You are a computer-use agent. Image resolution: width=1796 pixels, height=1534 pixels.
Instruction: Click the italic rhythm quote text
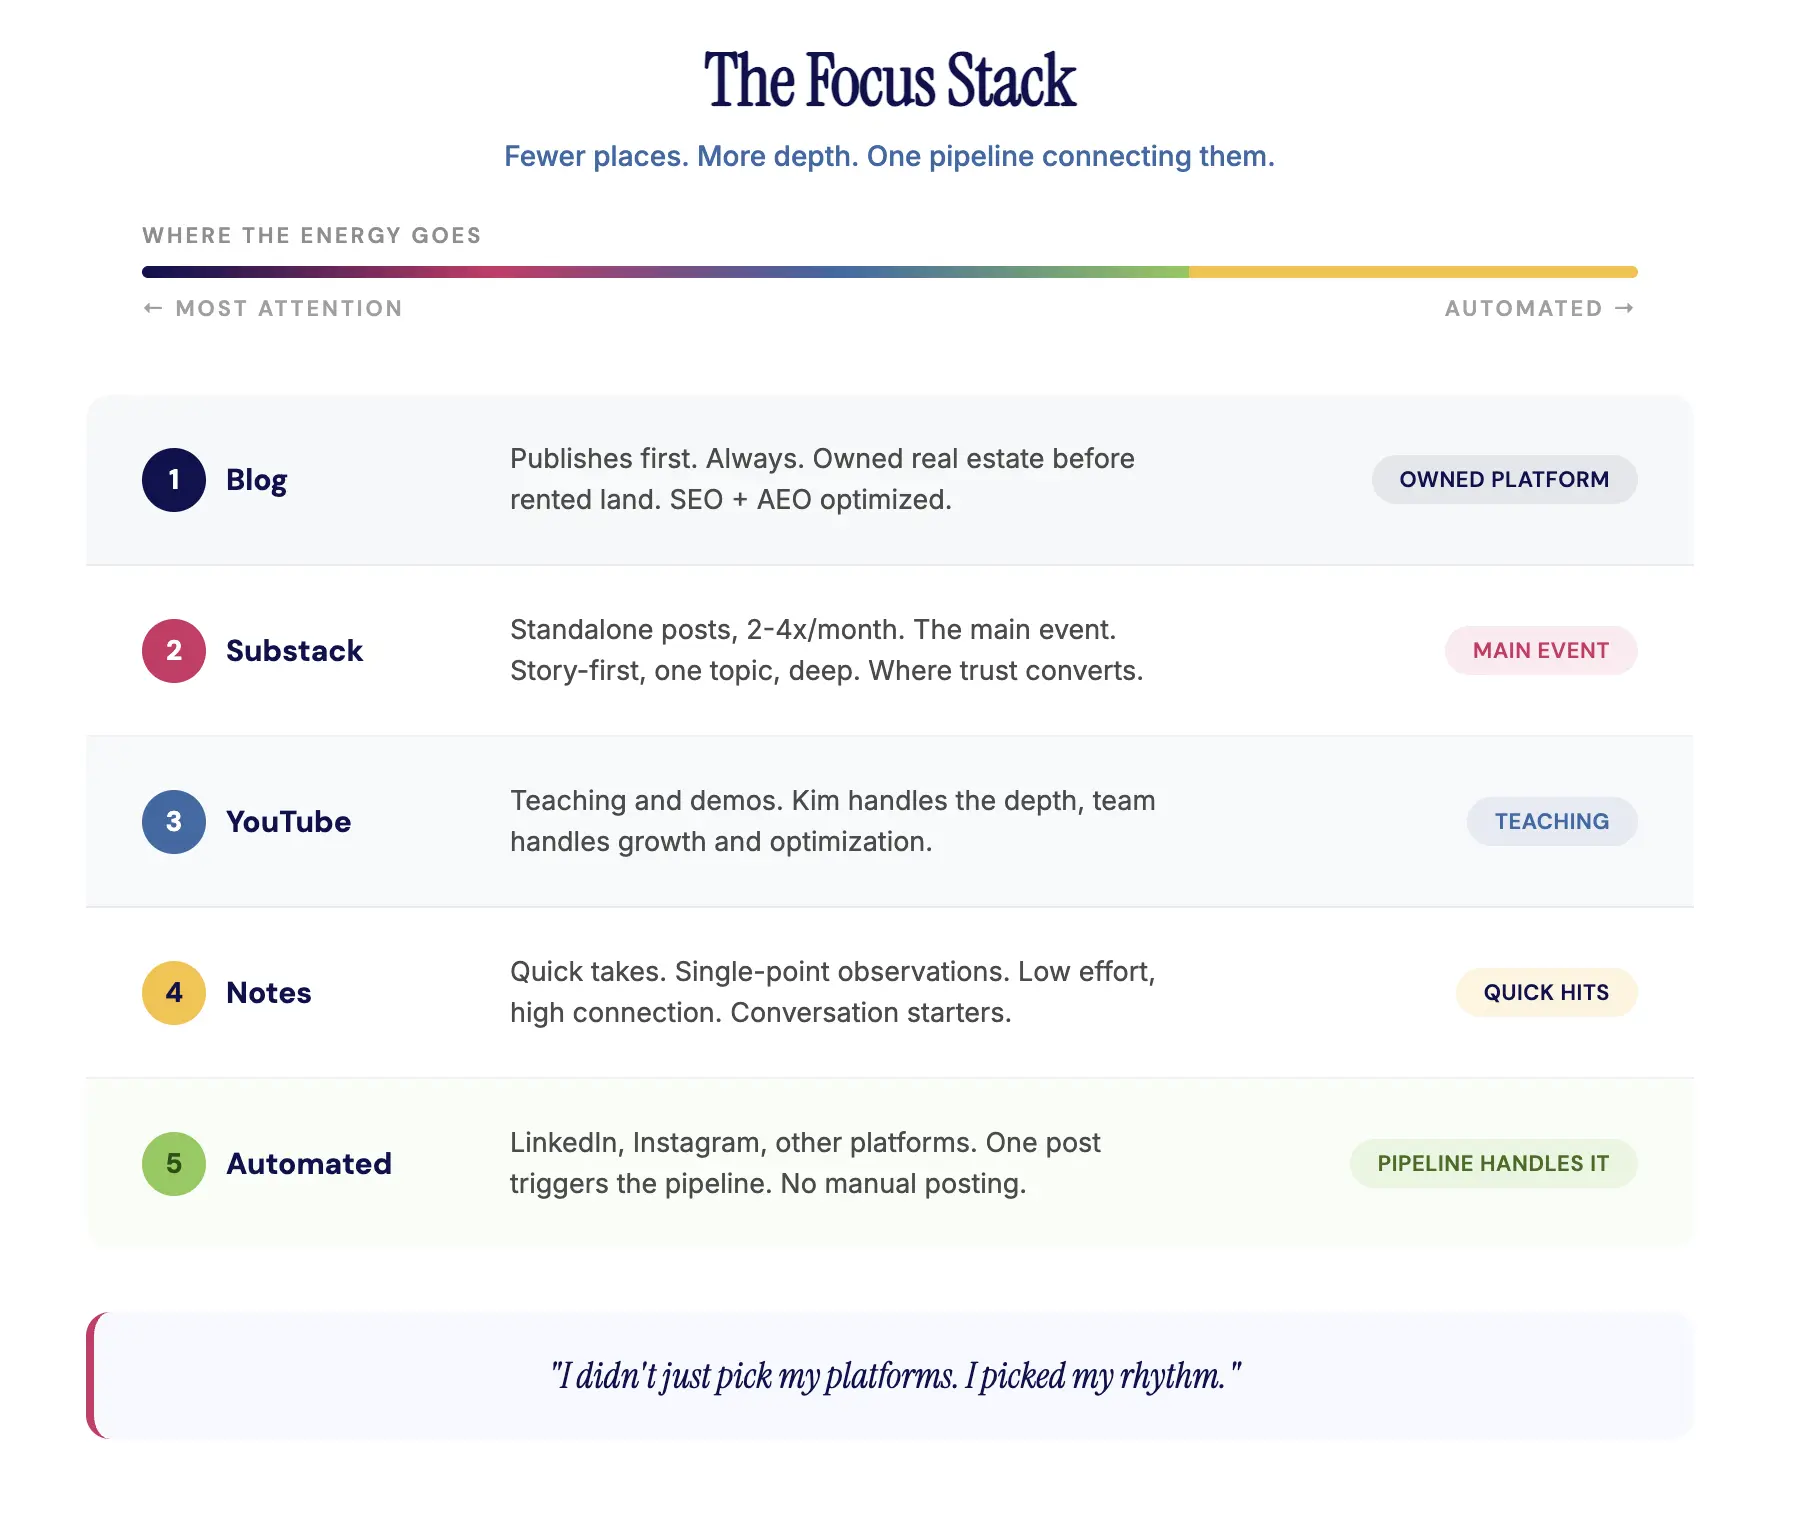pos(895,1377)
